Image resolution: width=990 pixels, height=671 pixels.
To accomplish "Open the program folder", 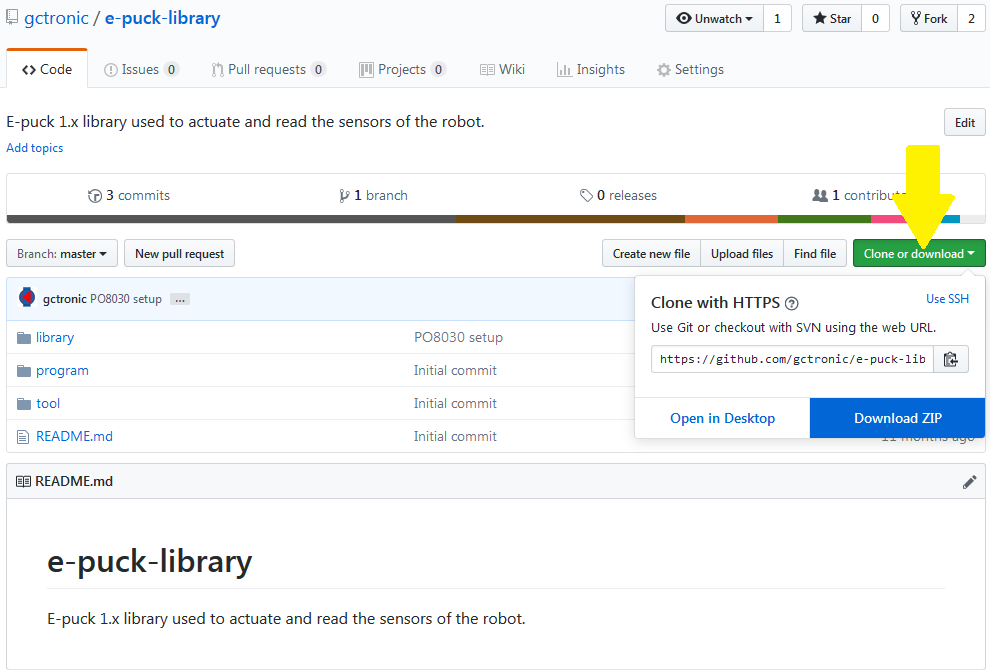I will (62, 371).
